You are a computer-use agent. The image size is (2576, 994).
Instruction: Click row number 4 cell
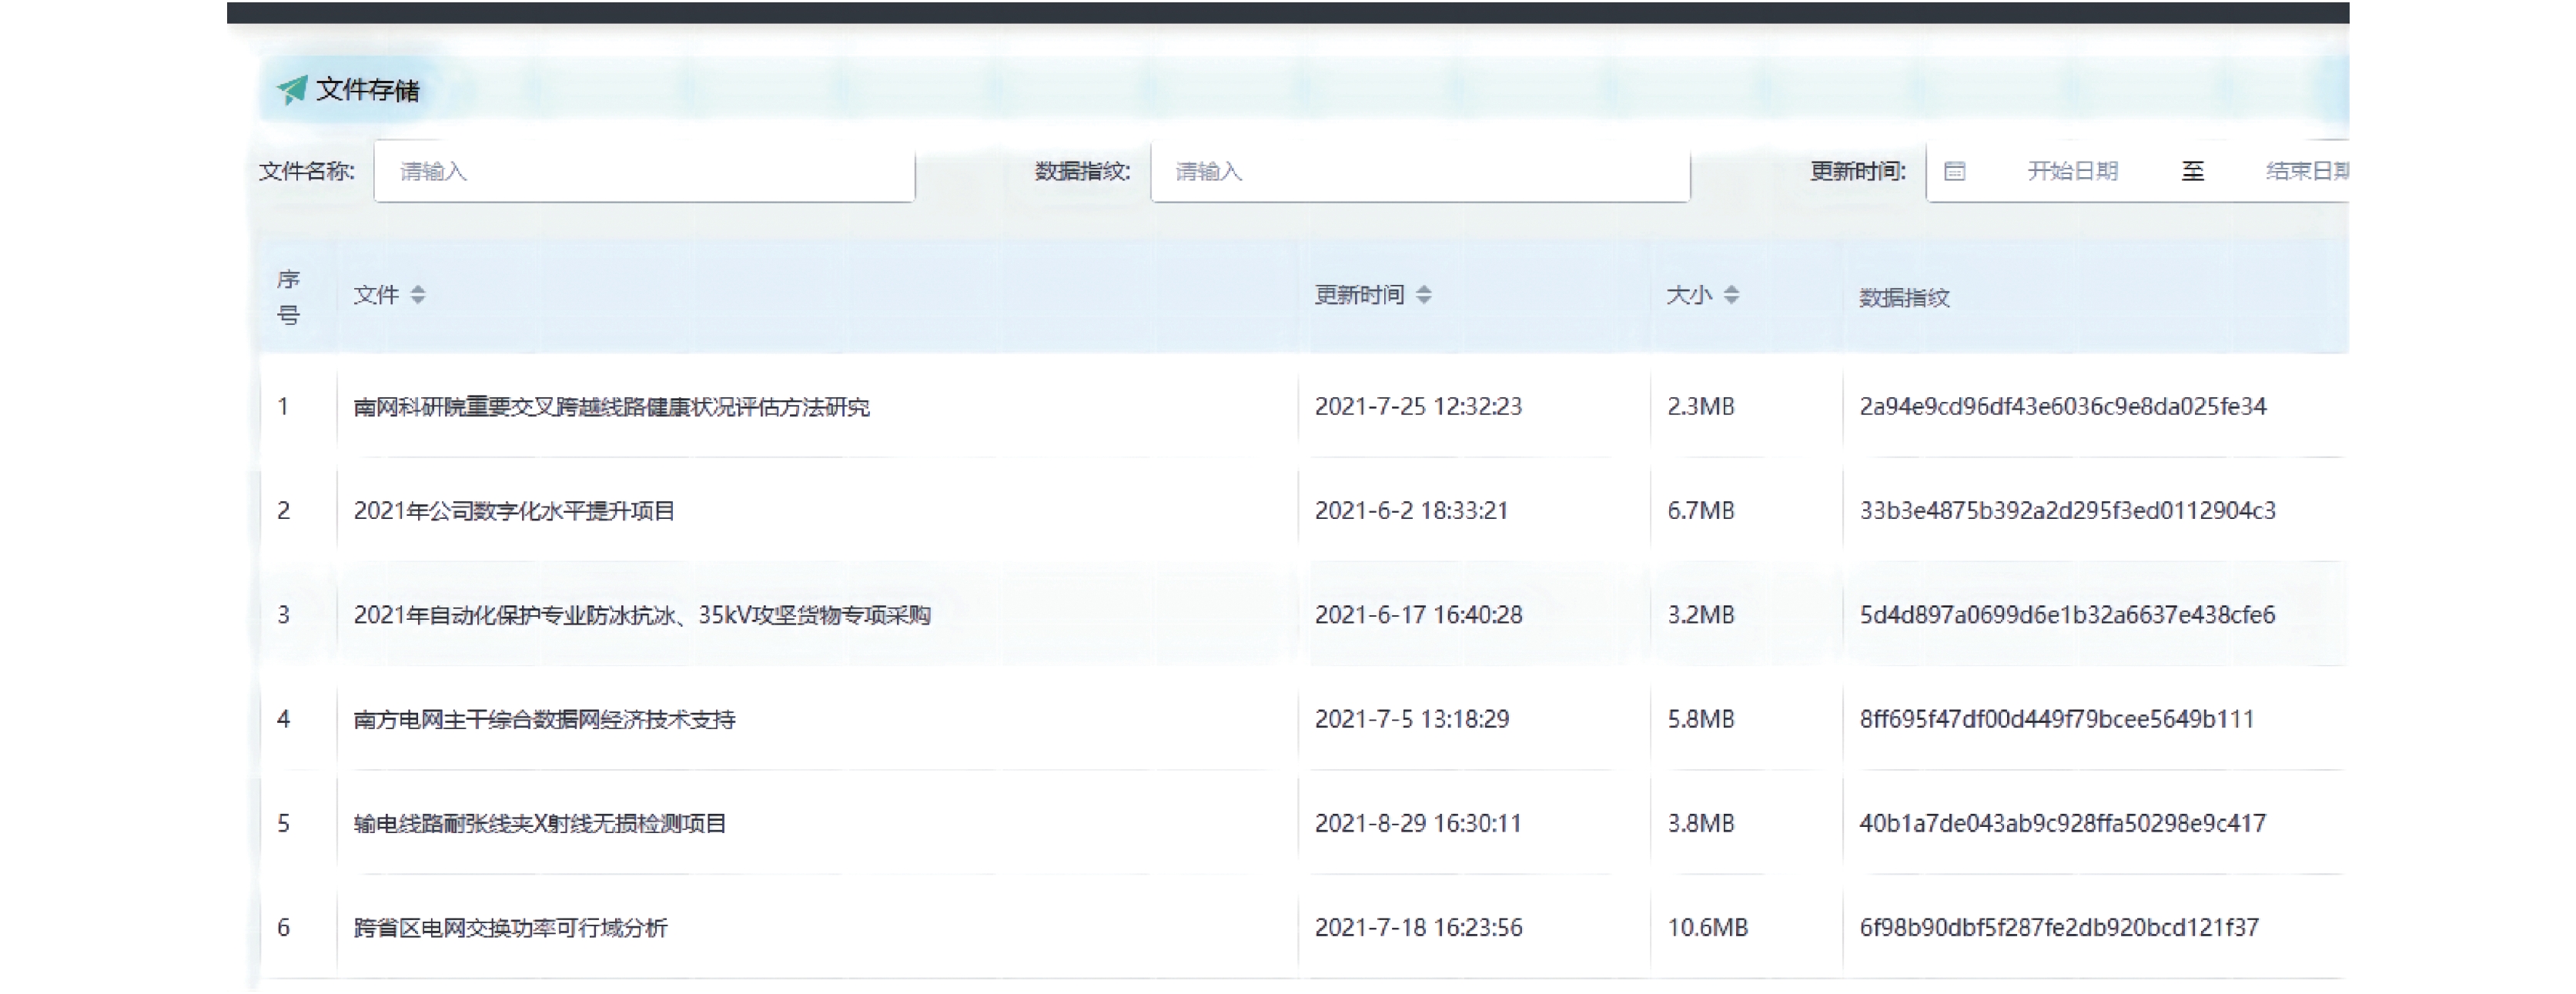(283, 718)
